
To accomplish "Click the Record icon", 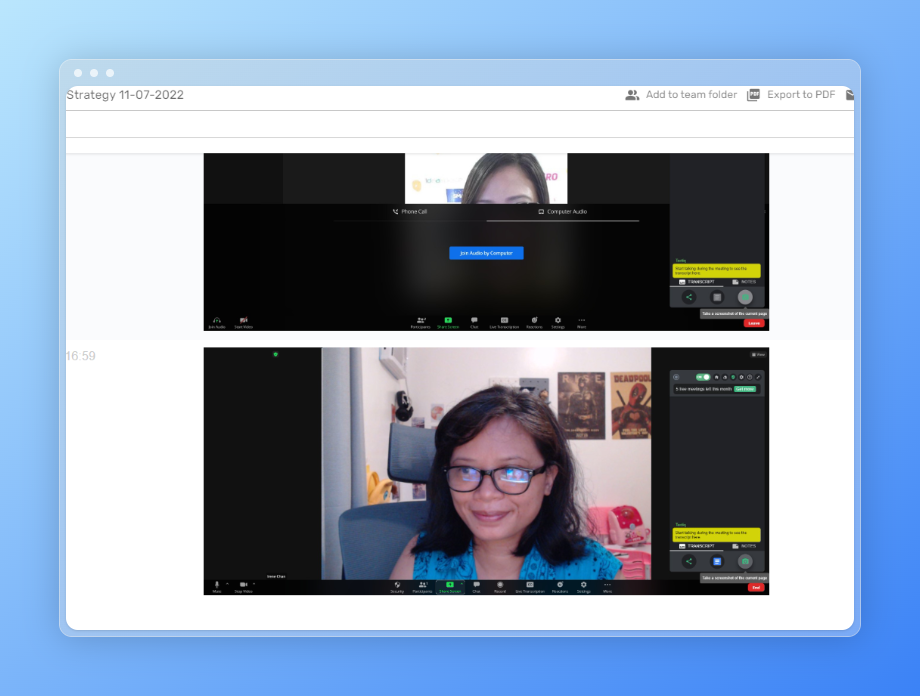I will (500, 586).
